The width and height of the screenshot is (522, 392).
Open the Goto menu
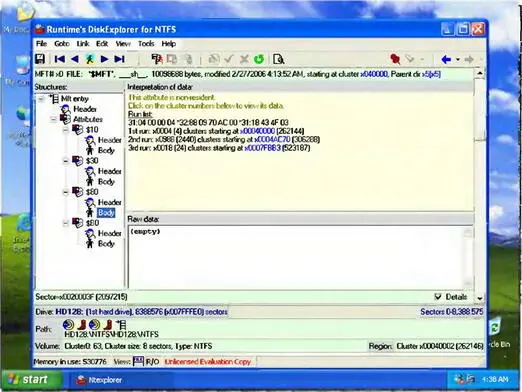tap(62, 44)
